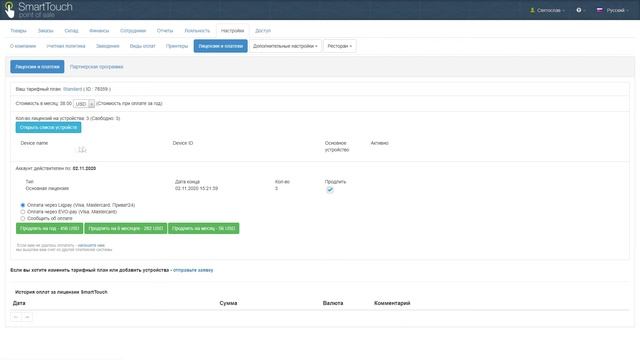This screenshot has height=360, width=640.
Task: Open the Заказы menu tab
Action: pyautogui.click(x=46, y=31)
